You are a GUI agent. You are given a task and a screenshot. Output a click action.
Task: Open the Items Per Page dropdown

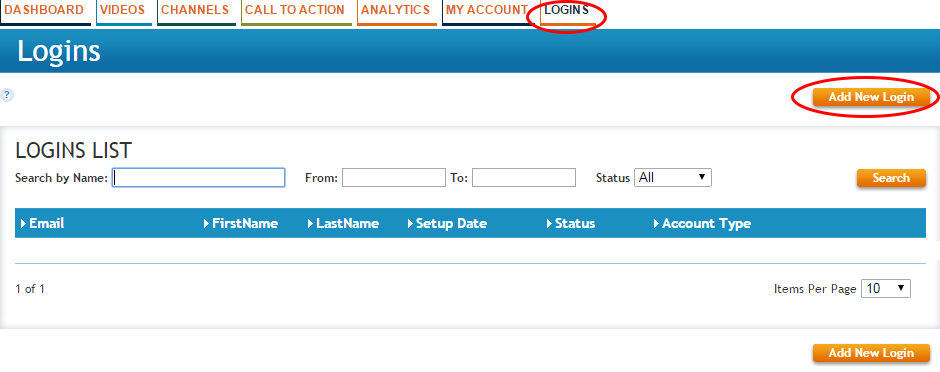885,288
